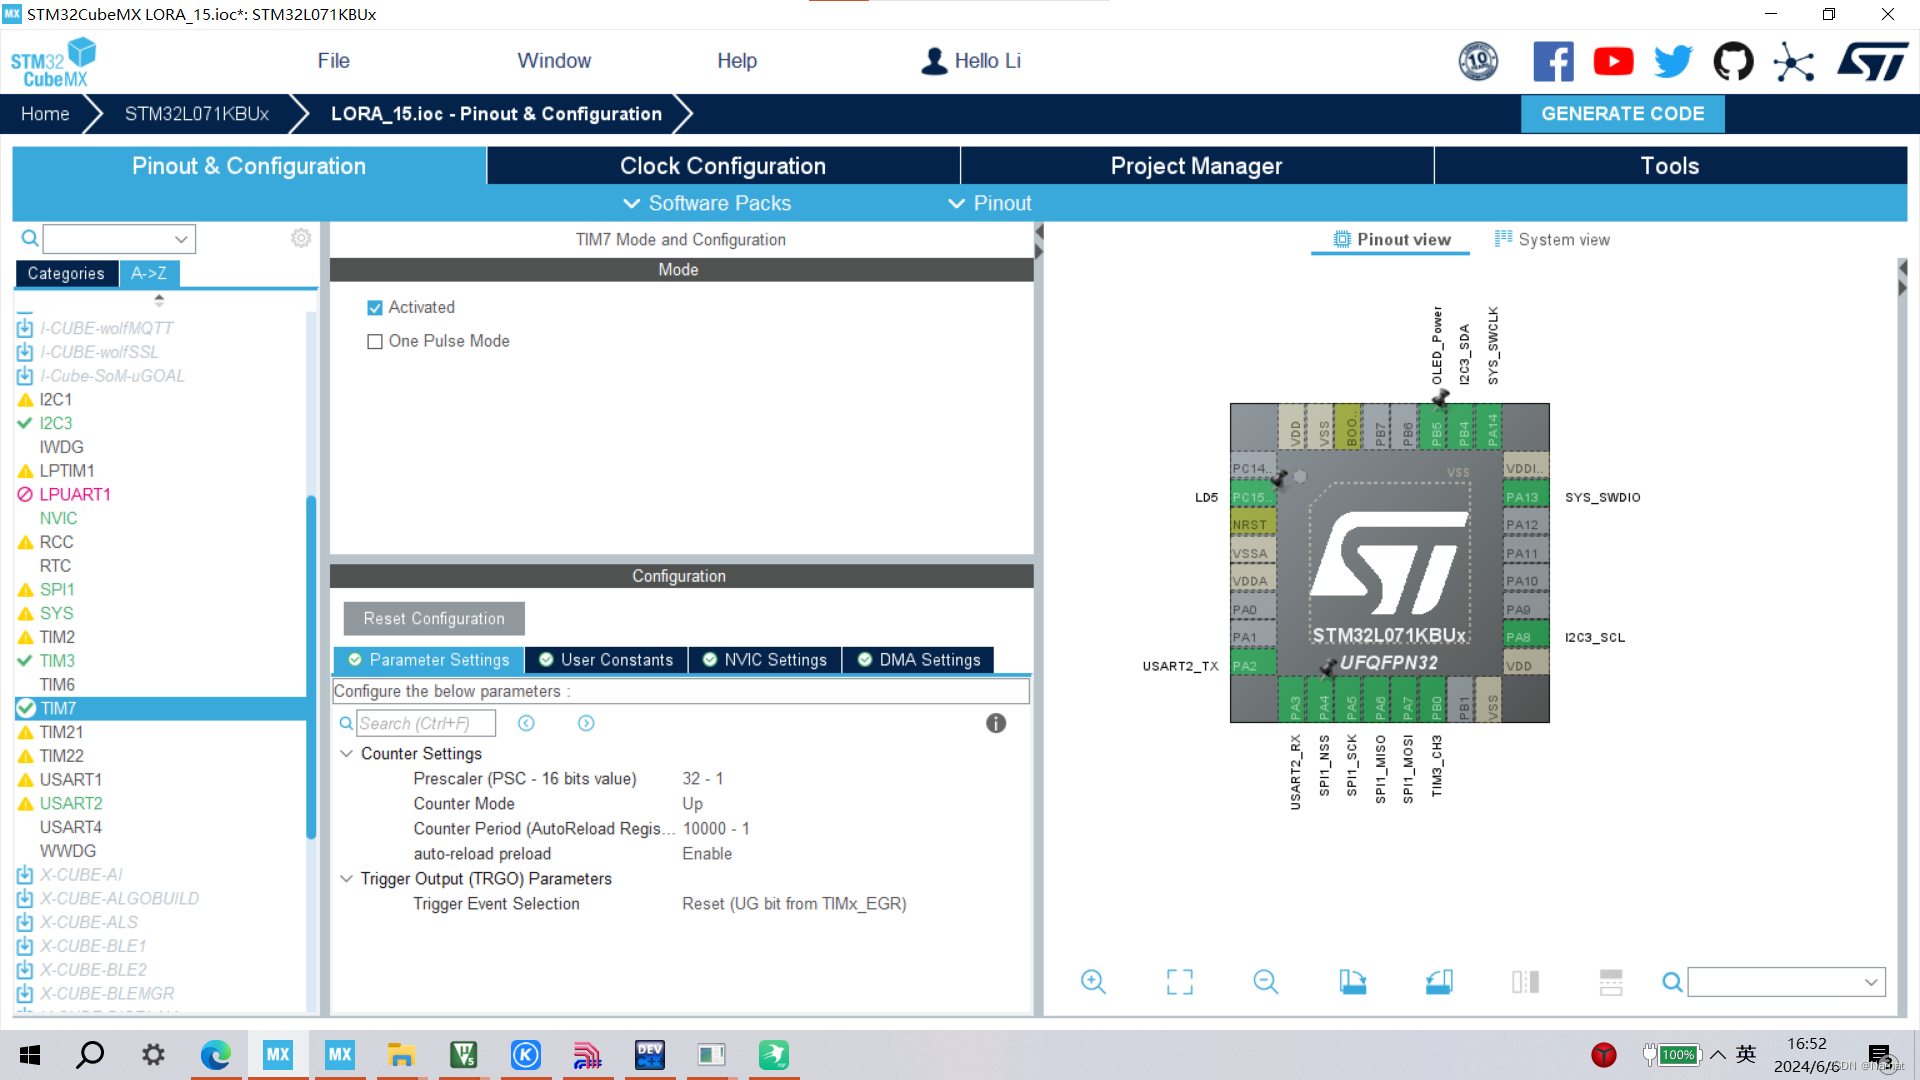Collapse Trigger Output (TRGO) Parameters group
This screenshot has height=1080, width=1920.
tap(347, 879)
